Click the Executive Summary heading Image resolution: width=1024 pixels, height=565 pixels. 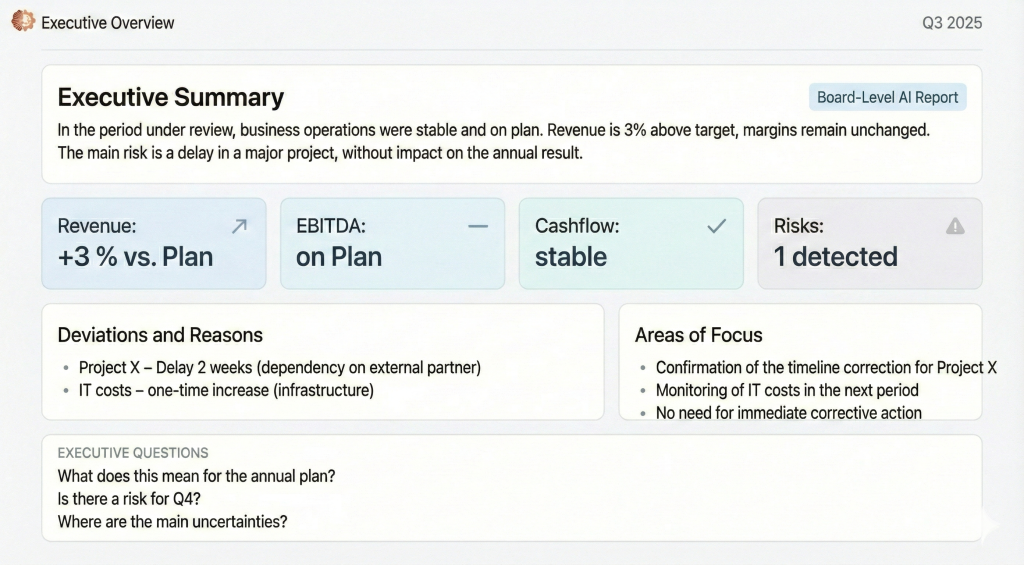click(171, 97)
